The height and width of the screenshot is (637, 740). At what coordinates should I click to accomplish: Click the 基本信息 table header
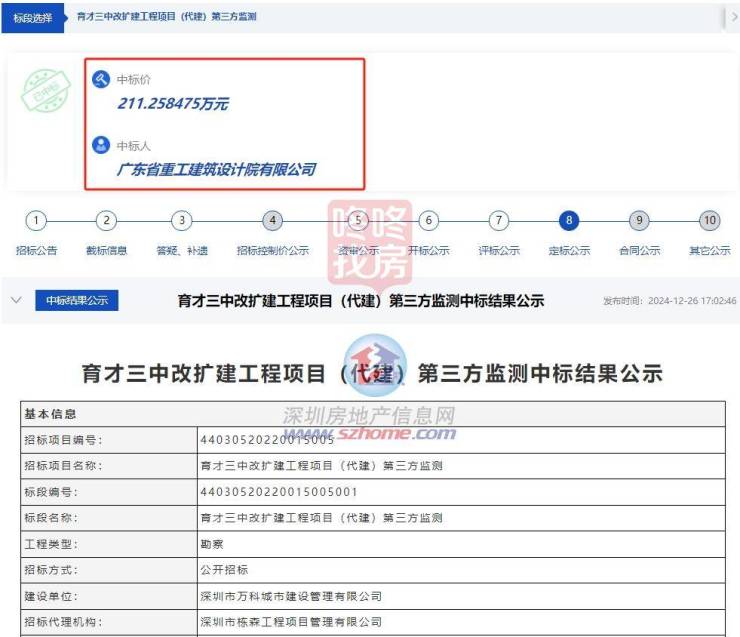[x=373, y=414]
